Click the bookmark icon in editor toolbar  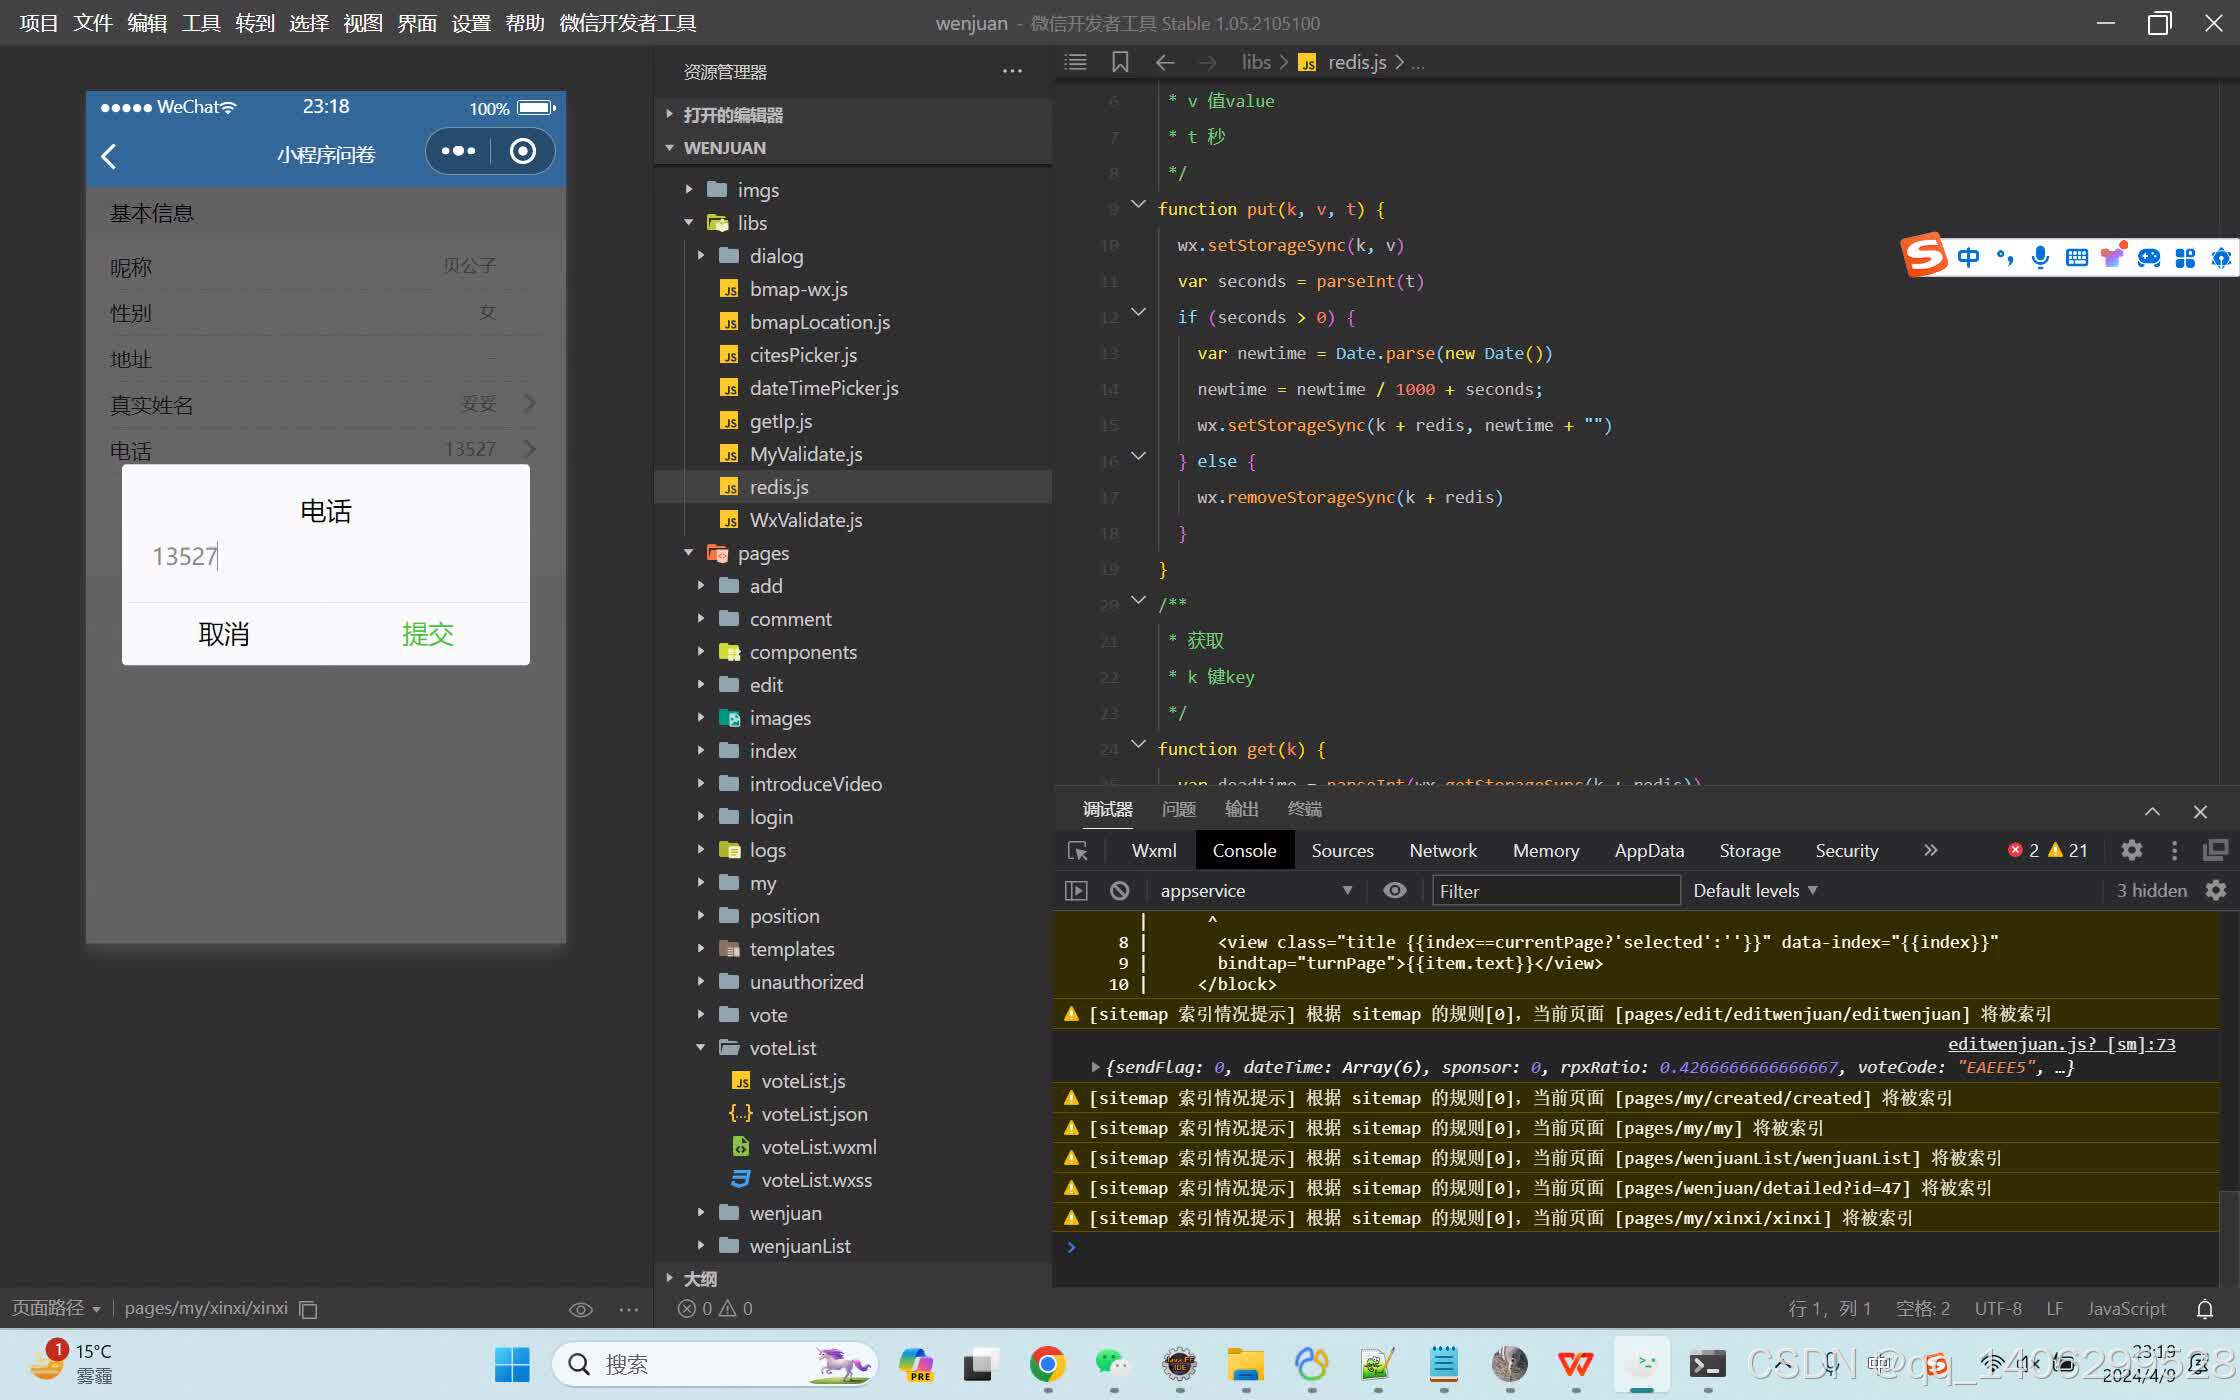[1120, 62]
